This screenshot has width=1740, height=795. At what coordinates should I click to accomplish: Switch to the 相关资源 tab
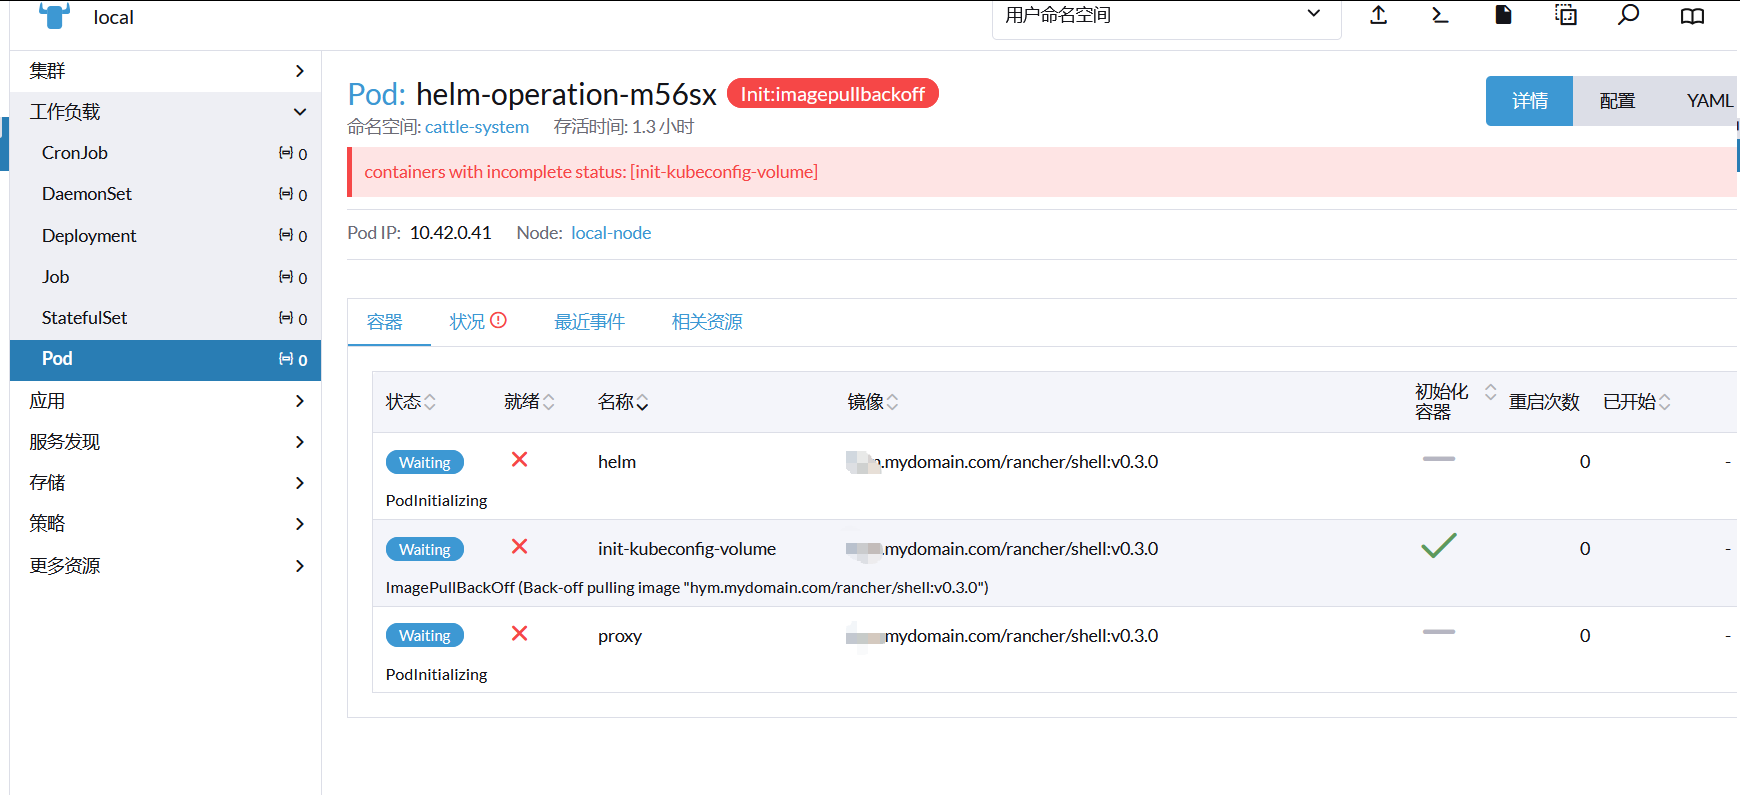pos(707,322)
